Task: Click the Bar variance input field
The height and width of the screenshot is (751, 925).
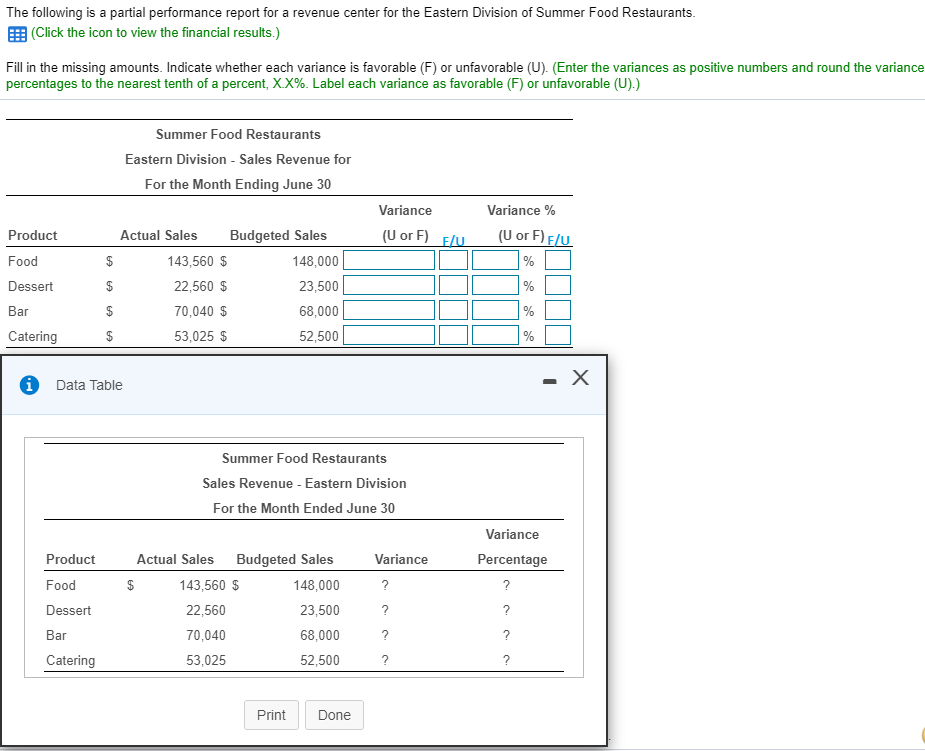Action: (390, 310)
